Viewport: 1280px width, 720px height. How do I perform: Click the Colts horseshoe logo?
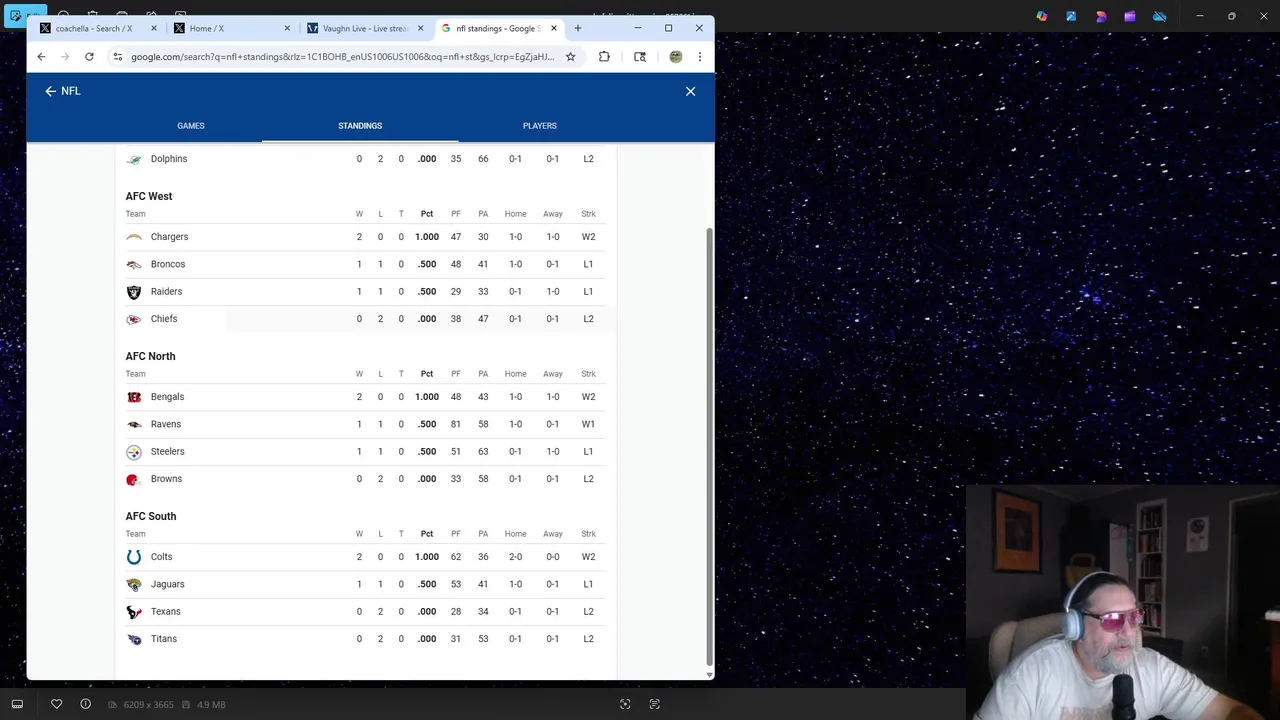pos(134,557)
